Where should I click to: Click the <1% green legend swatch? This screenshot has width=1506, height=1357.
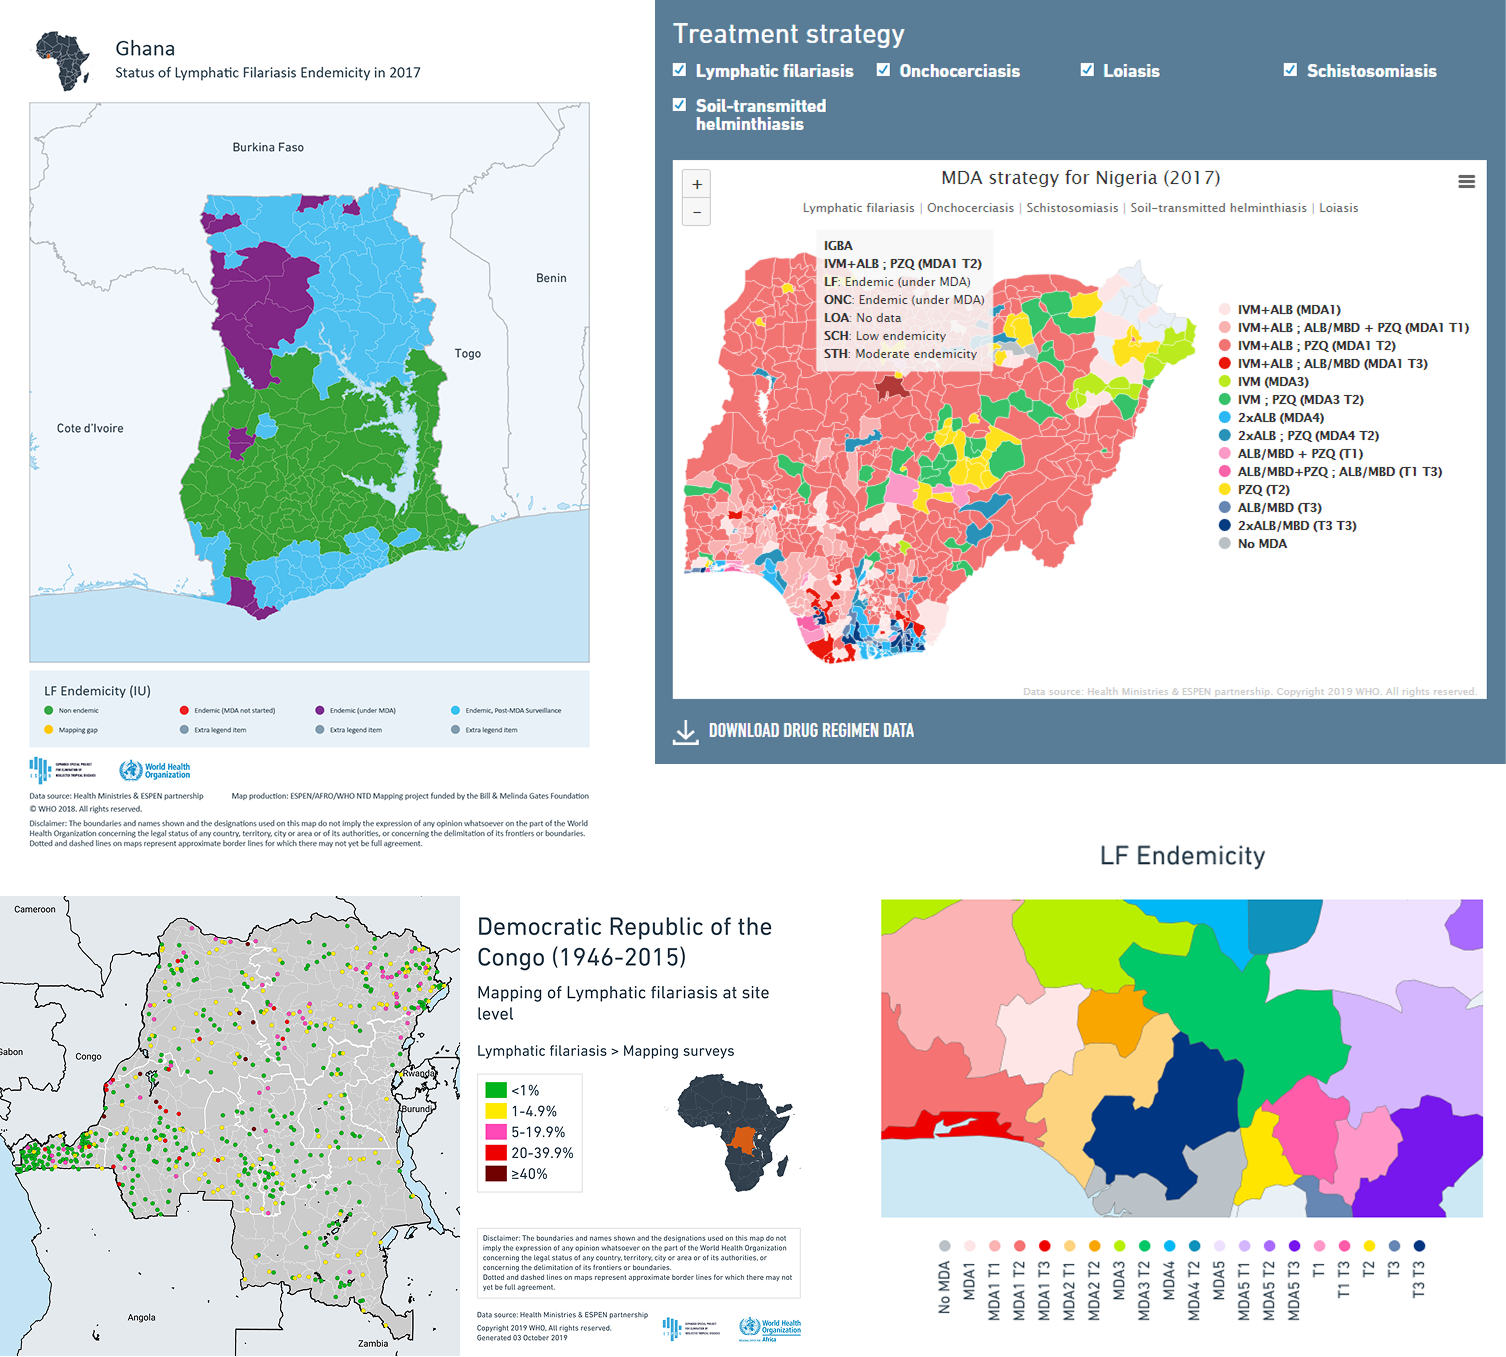click(x=496, y=1090)
